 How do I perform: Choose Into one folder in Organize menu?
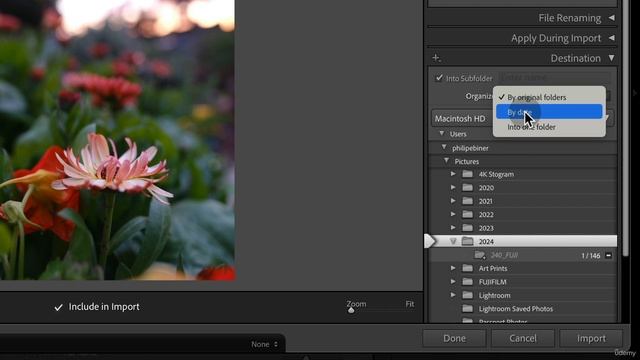point(549,127)
